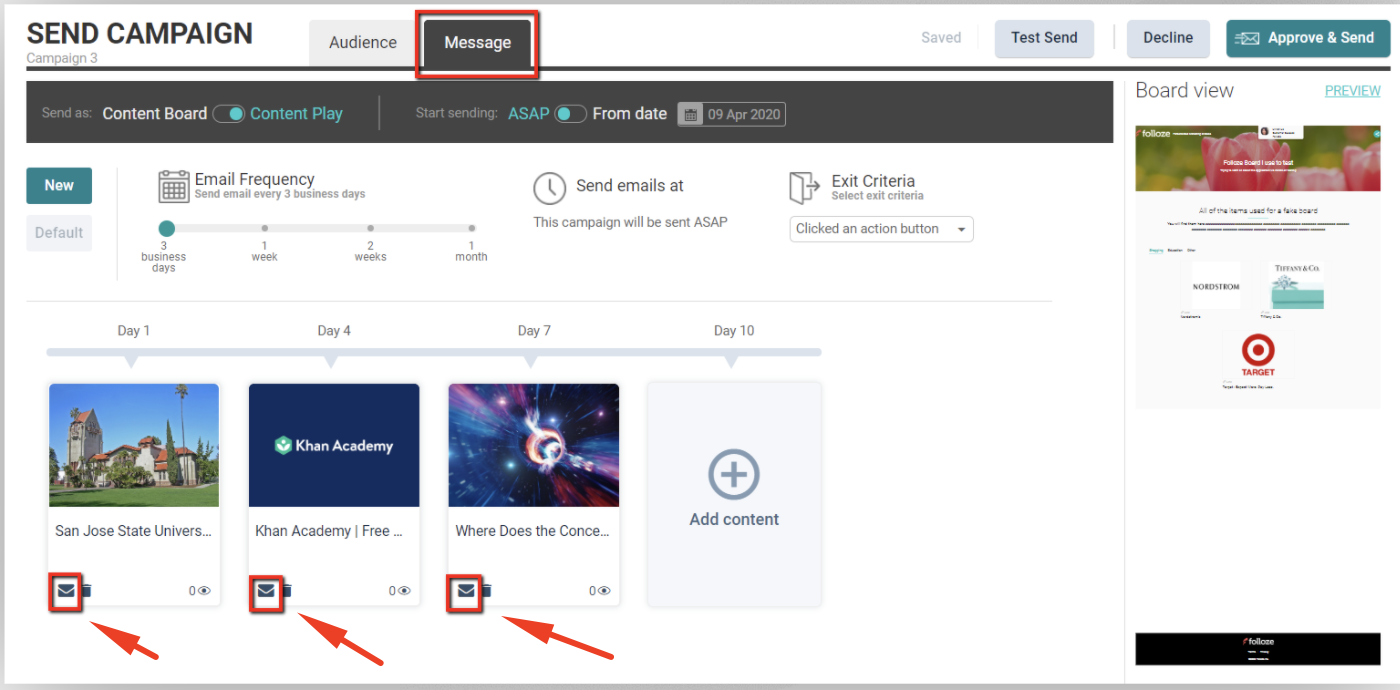The width and height of the screenshot is (1400, 690).
Task: Click the Test Send button
Action: [1044, 38]
